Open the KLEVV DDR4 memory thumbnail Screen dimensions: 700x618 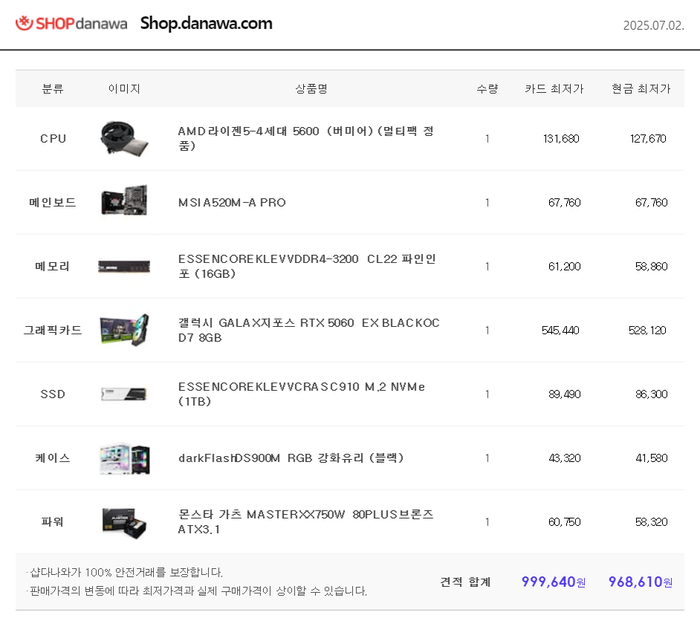click(x=124, y=267)
